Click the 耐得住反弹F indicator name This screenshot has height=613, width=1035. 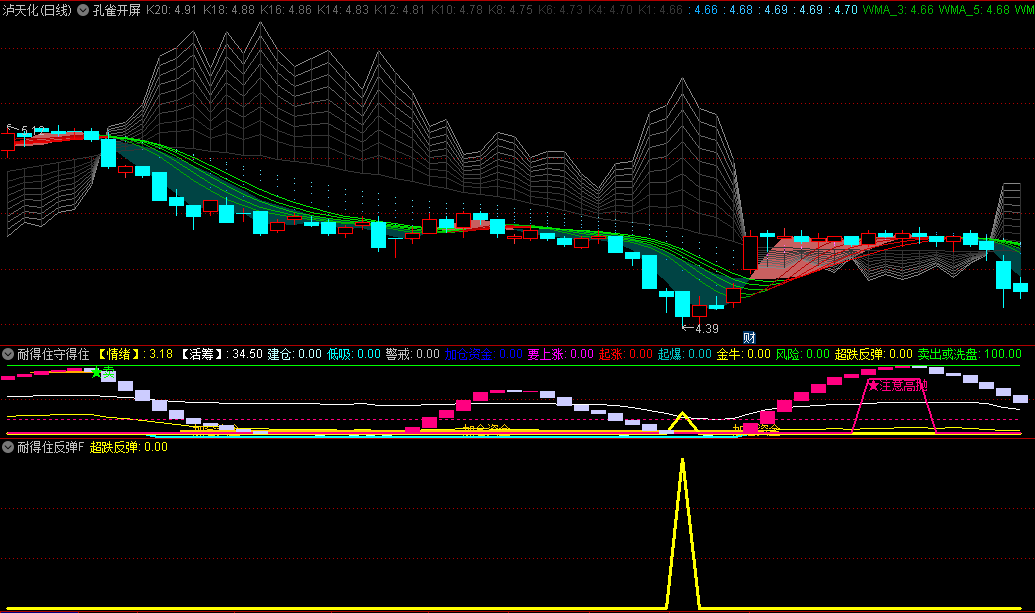tap(50, 447)
